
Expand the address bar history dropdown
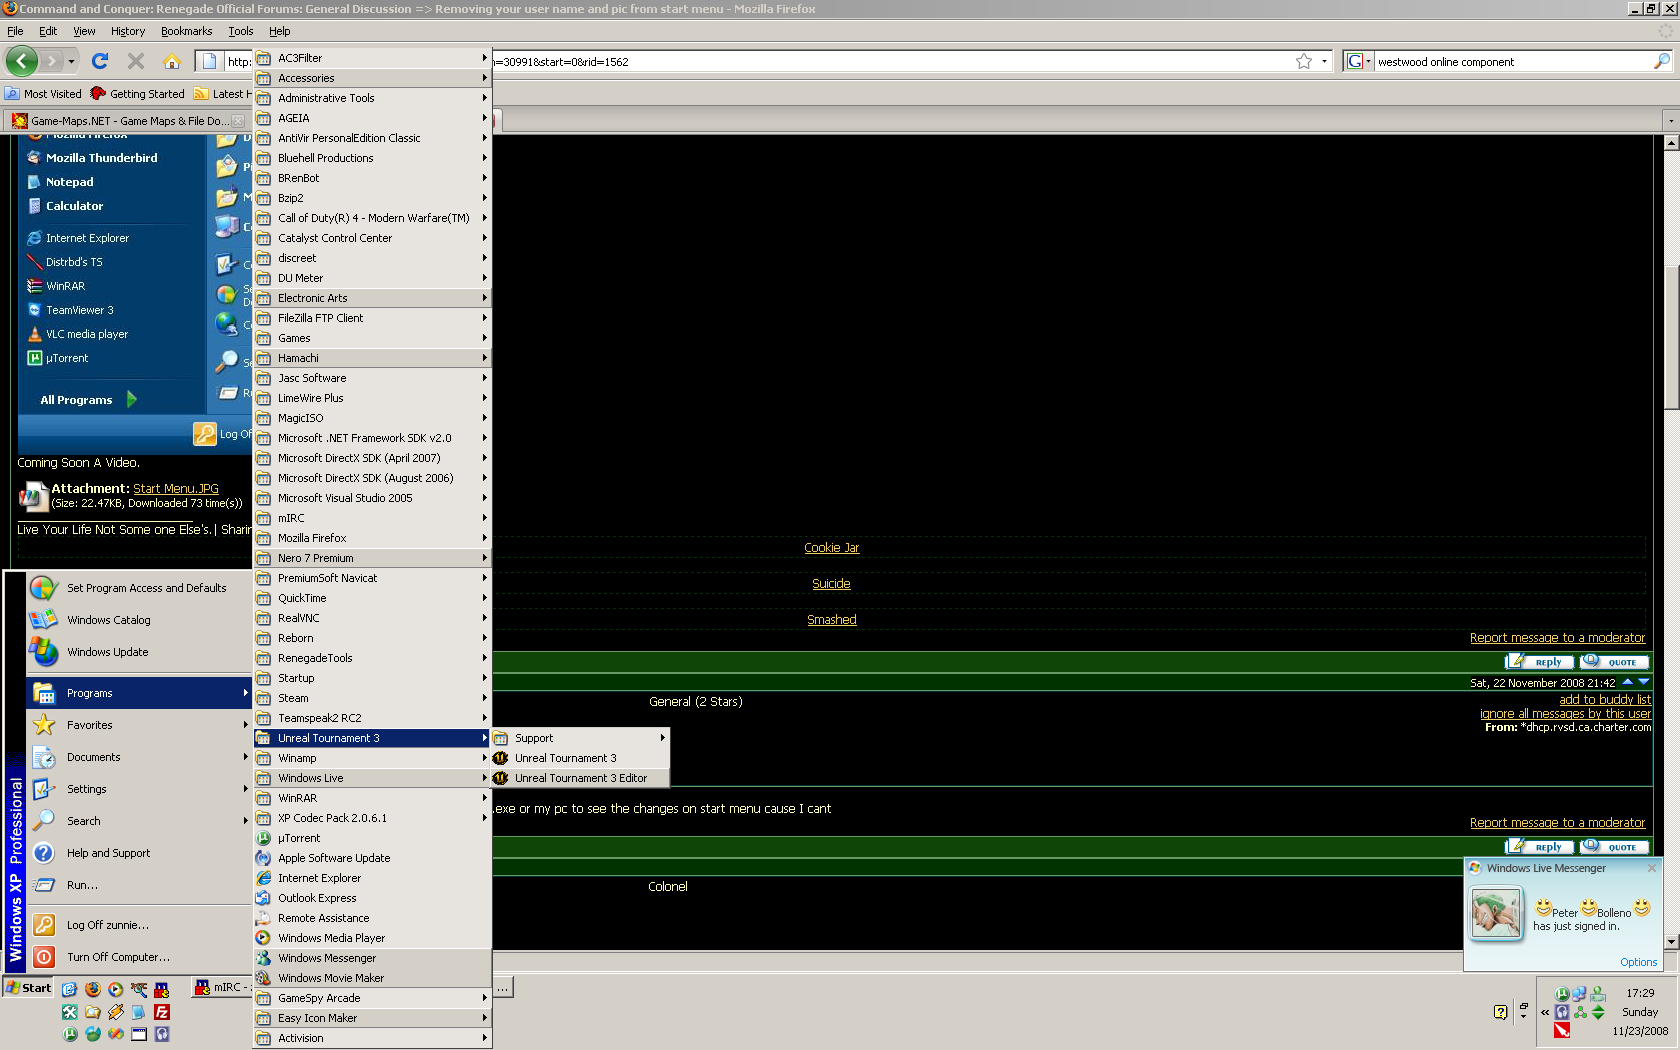coord(1325,62)
